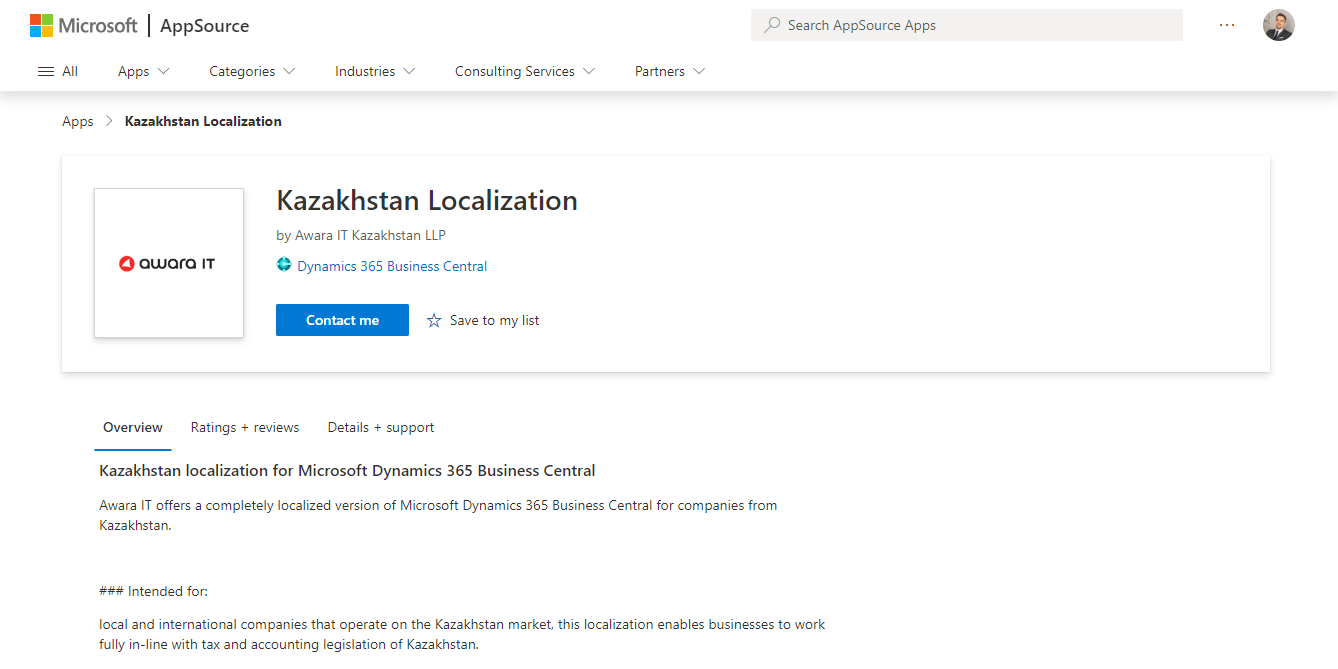This screenshot has width=1338, height=669.
Task: Open the Partners dropdown
Action: pos(669,71)
